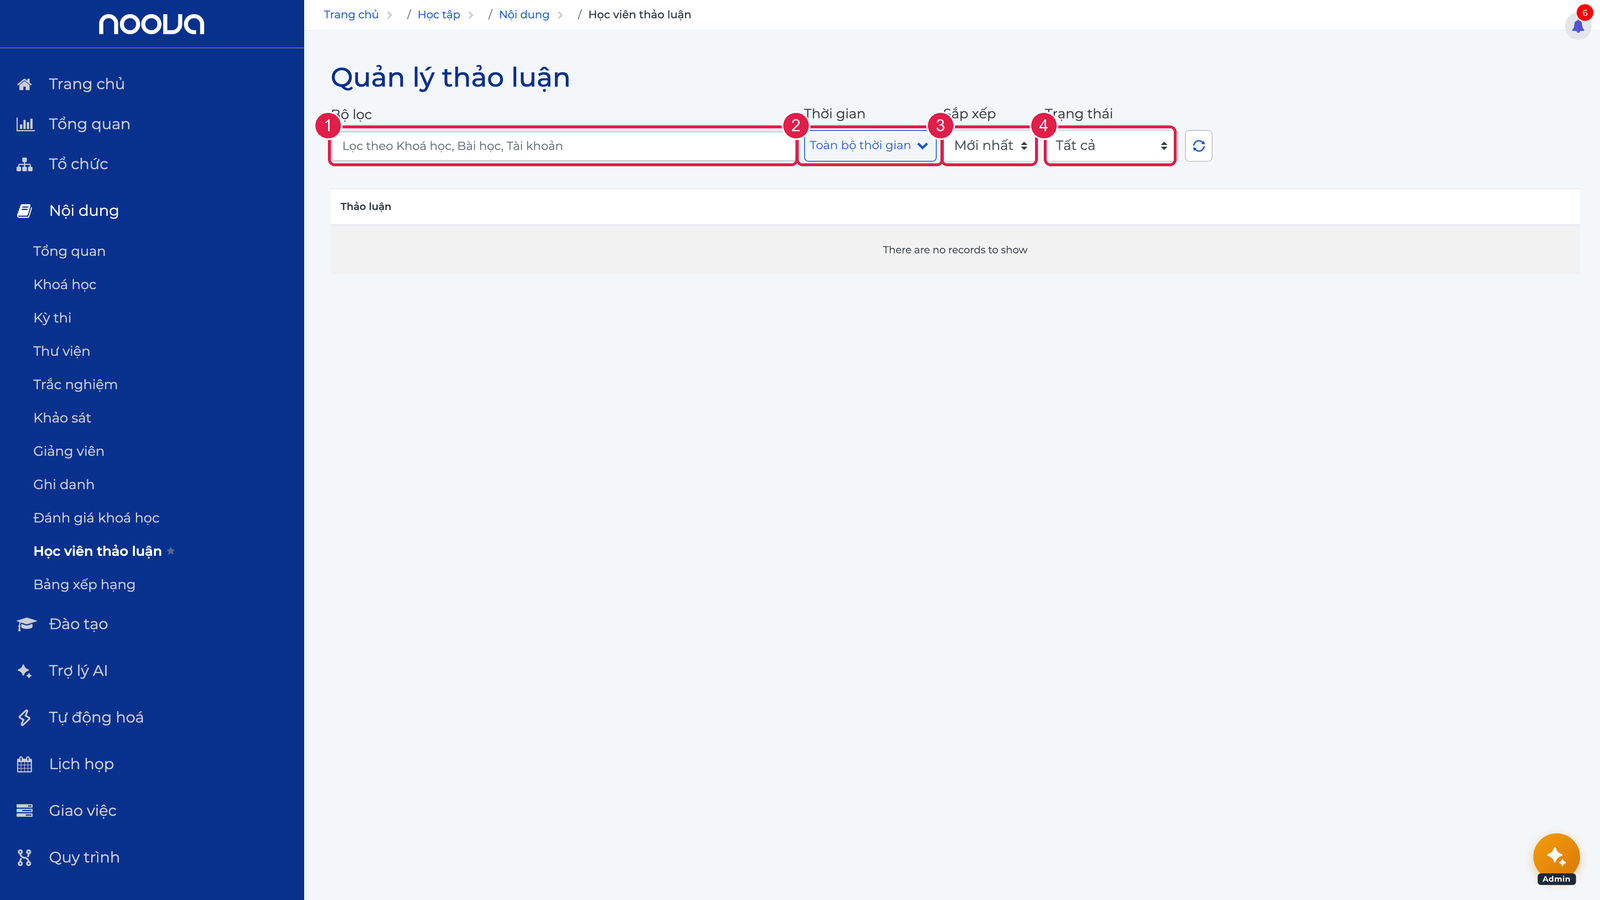Screen dimensions: 1600x900
Task: Click the Noova logo
Action: point(151,24)
